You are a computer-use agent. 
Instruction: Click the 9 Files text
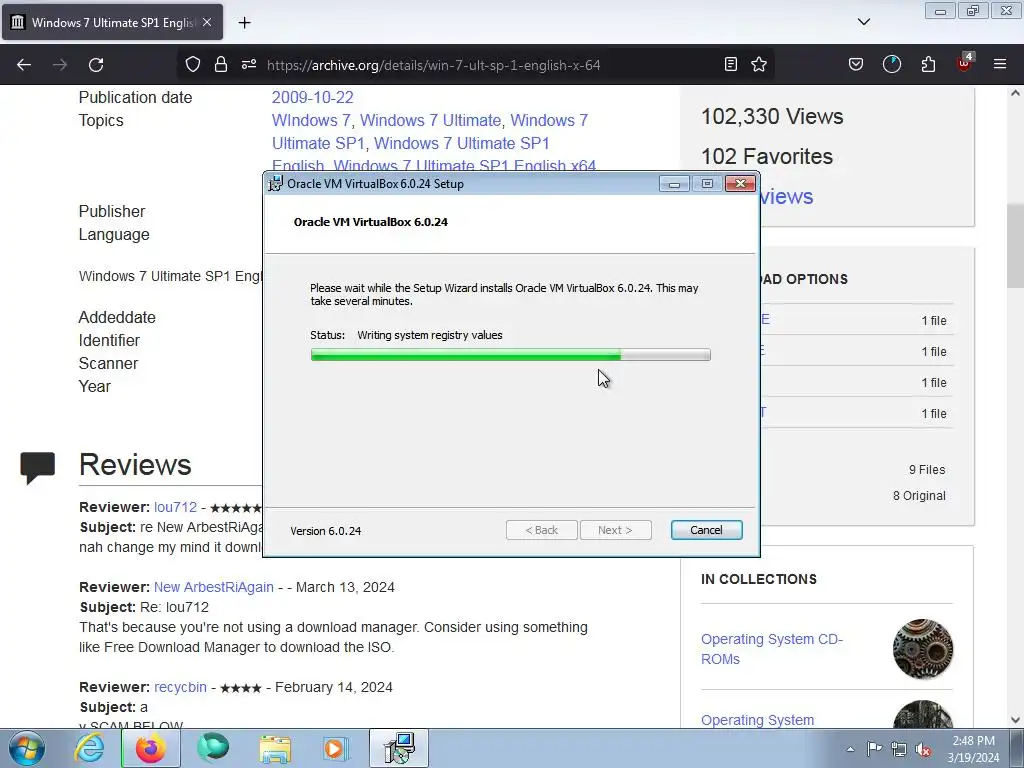coord(927,470)
